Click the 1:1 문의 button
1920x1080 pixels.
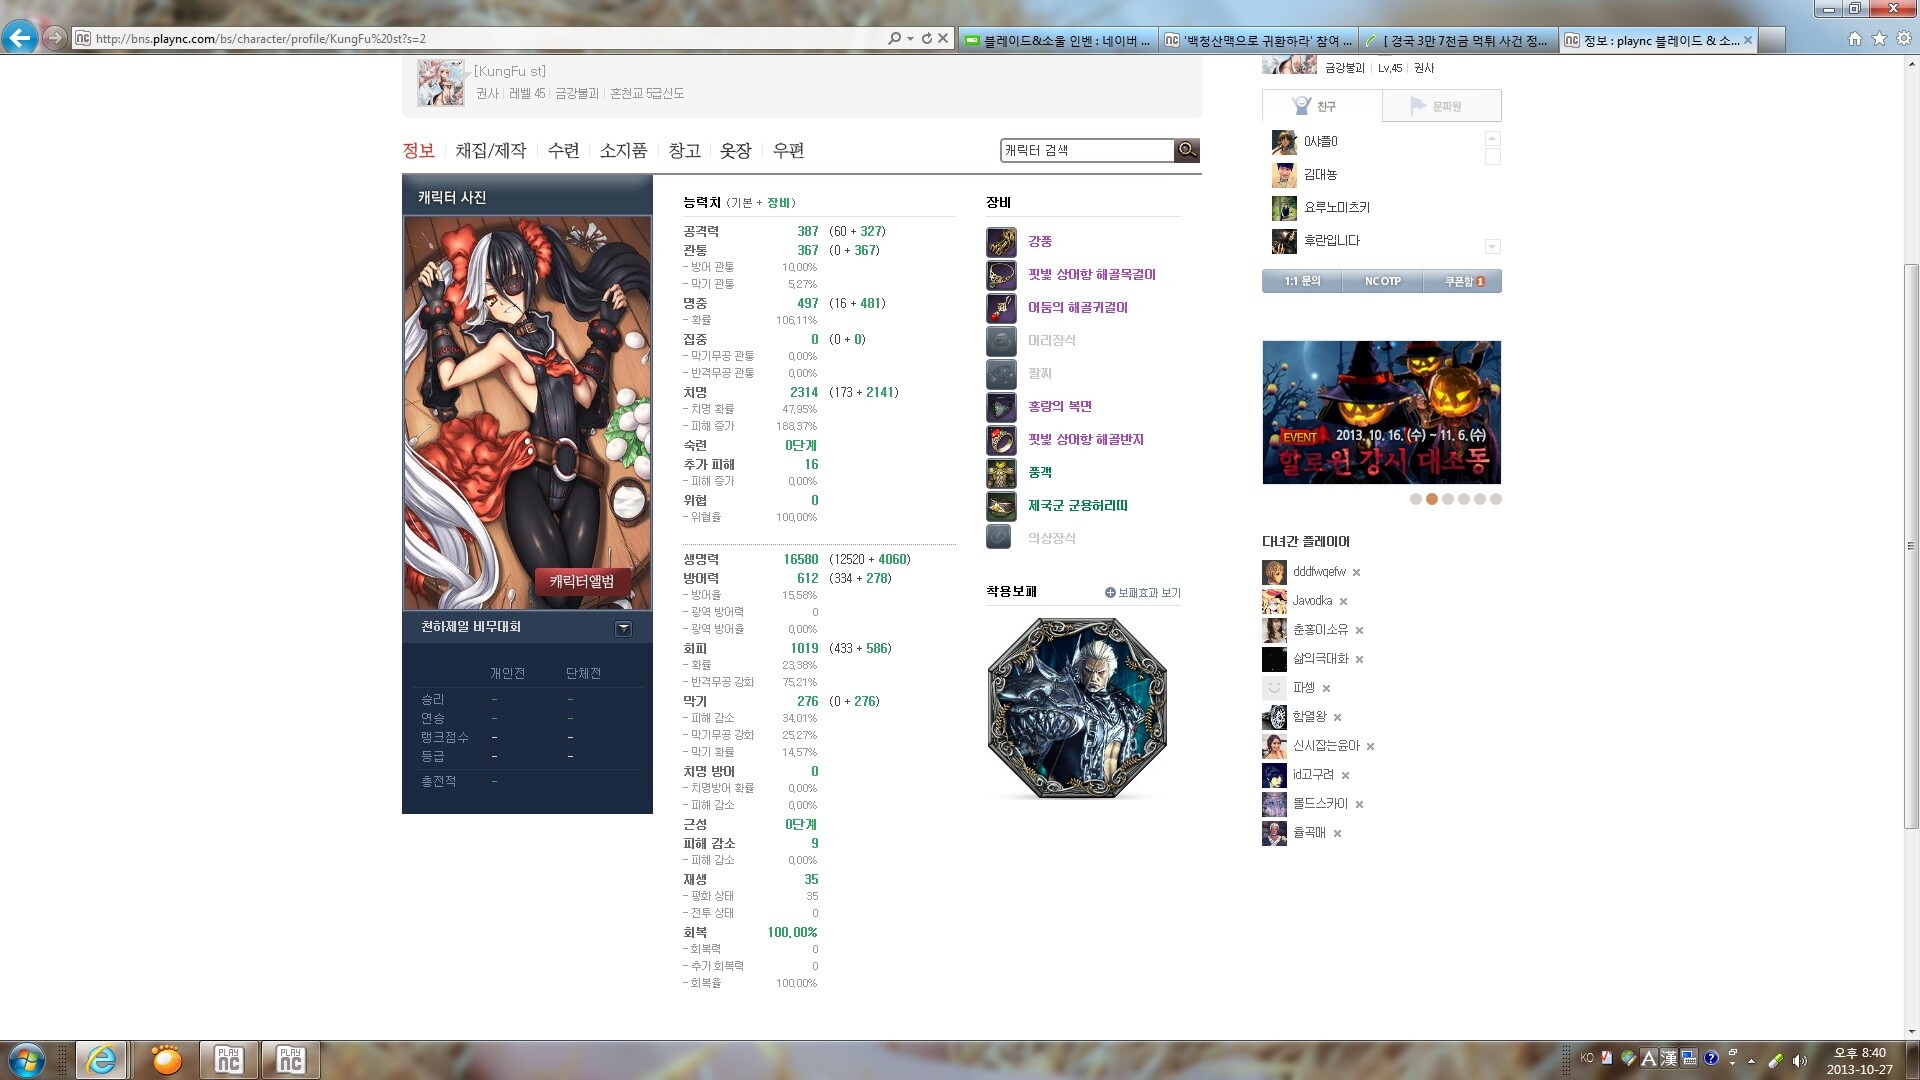tap(1302, 282)
